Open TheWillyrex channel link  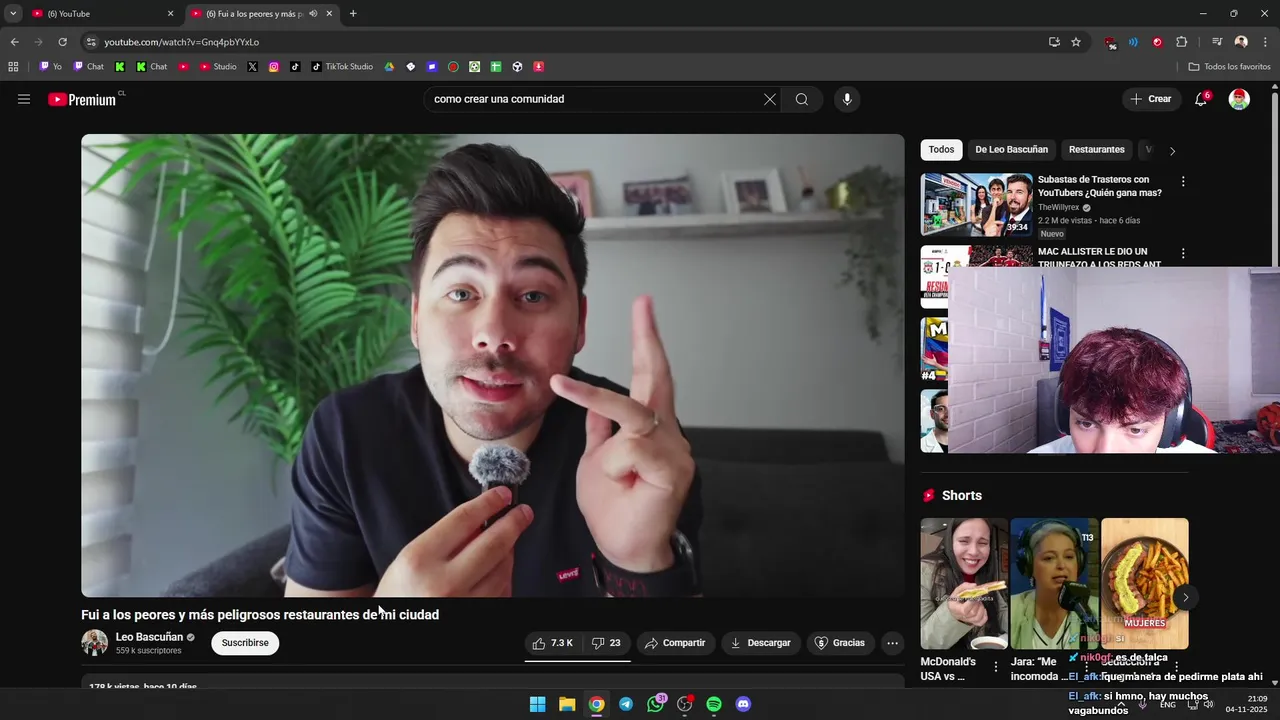coord(1058,208)
